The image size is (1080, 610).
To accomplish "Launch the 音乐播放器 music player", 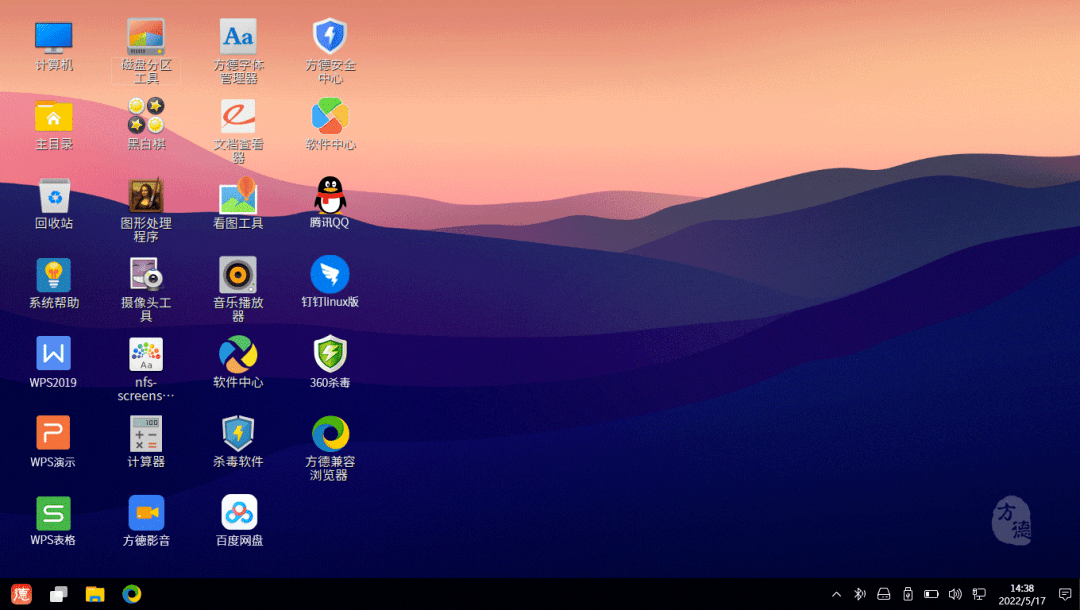I will [x=238, y=275].
